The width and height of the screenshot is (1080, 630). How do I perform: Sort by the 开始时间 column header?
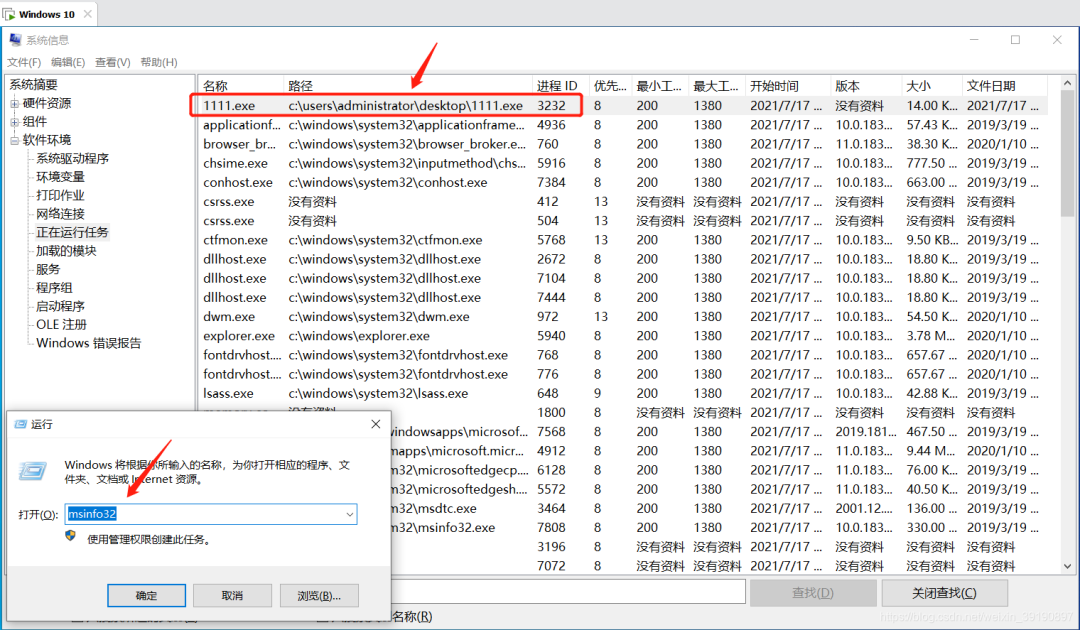click(787, 85)
